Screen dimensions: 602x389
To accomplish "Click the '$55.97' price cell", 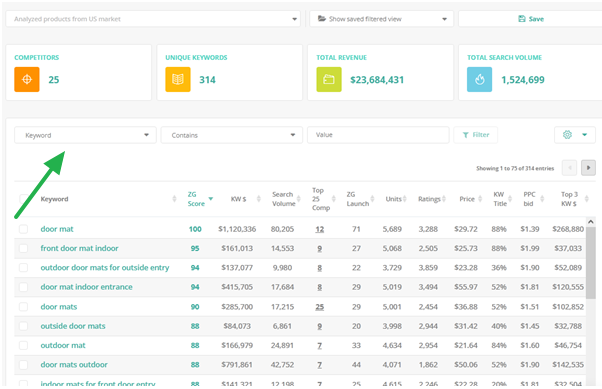I will point(466,287).
